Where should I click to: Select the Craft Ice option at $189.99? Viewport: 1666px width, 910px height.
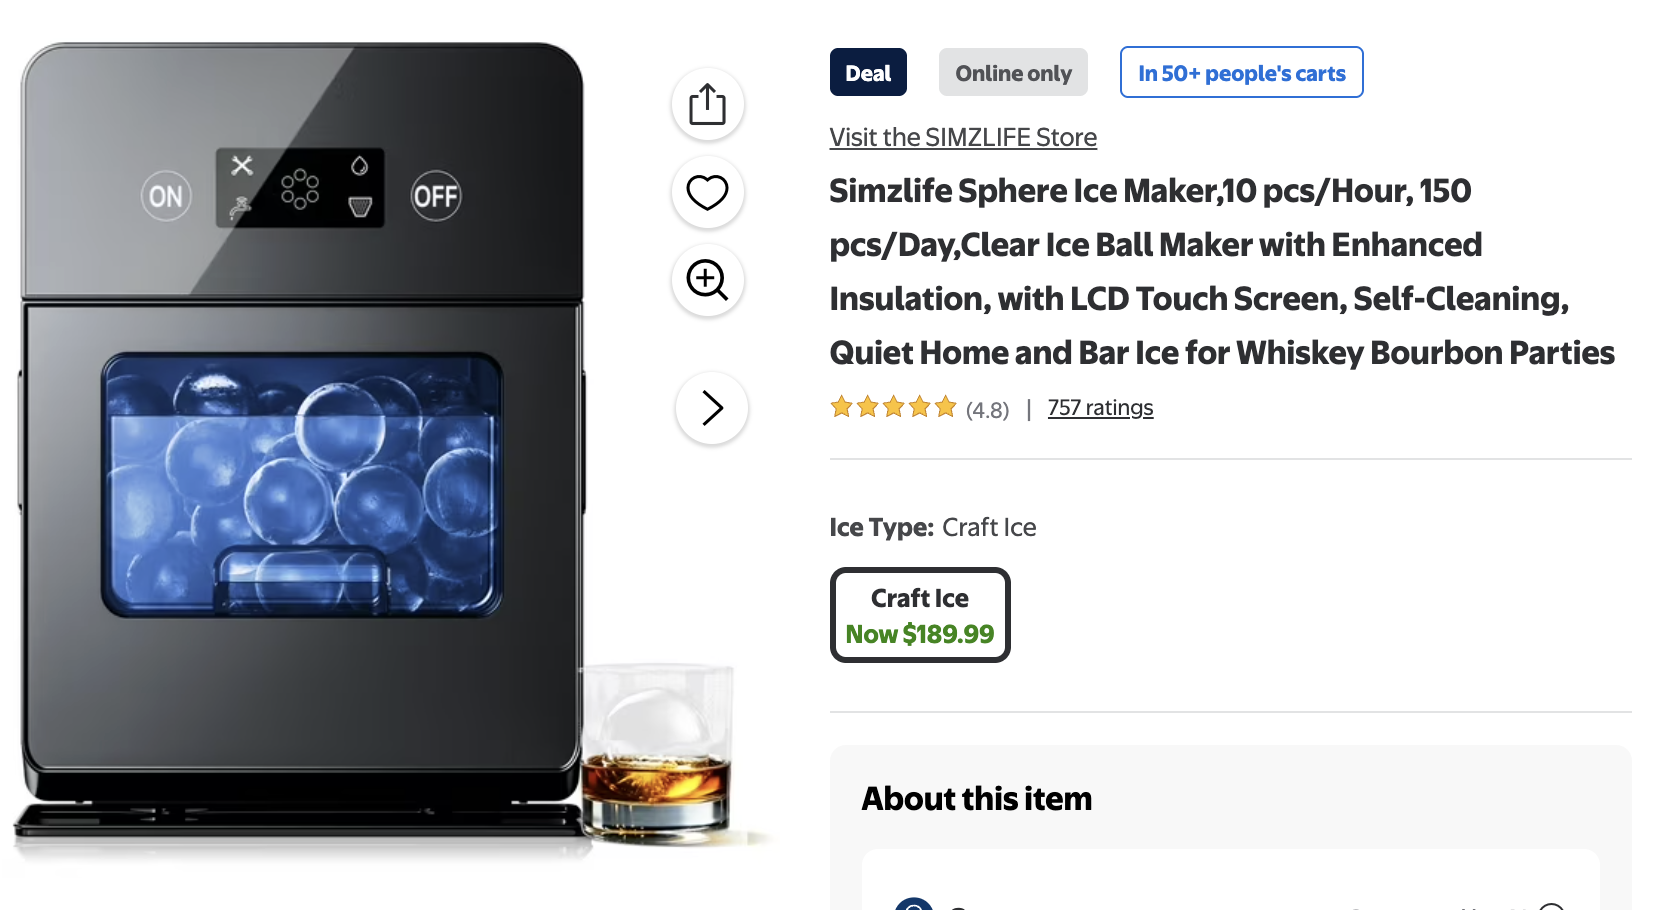(x=920, y=615)
